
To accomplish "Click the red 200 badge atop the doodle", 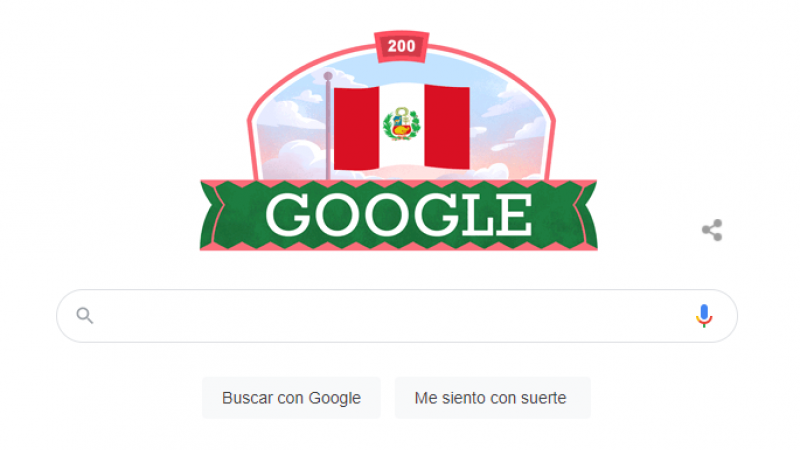I will pyautogui.click(x=402, y=46).
